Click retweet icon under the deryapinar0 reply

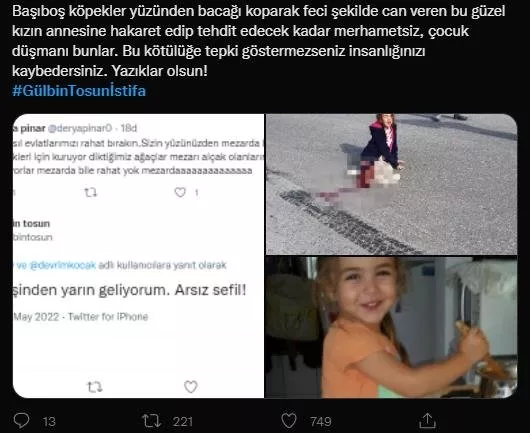tap(91, 193)
